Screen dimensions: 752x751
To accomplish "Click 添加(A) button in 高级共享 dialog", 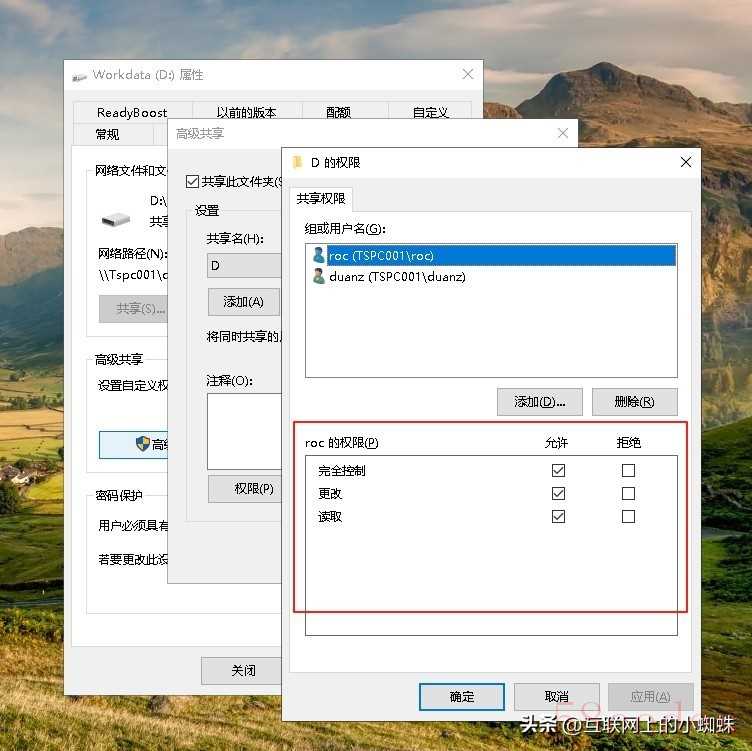I will [244, 302].
